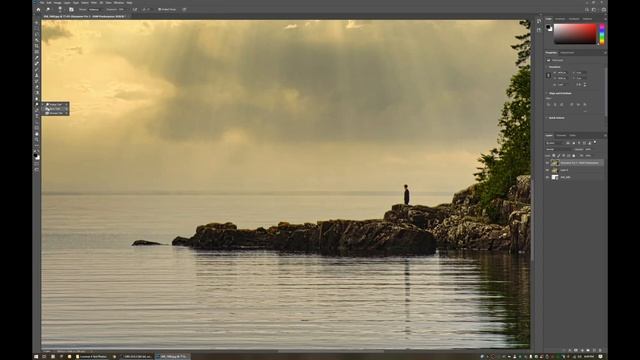Image resolution: width=640 pixels, height=360 pixels.
Task: Select the Rectangular Marquee tool
Action: coord(37,29)
